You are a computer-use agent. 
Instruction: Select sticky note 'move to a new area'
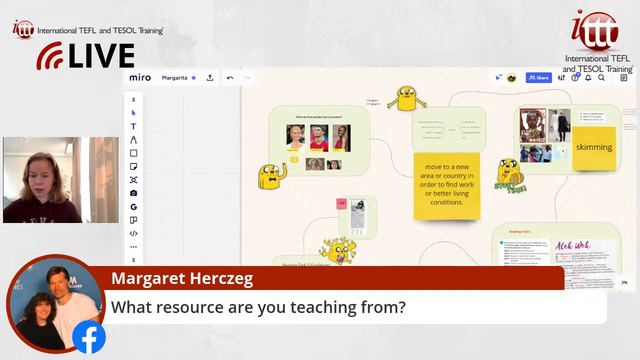click(447, 186)
